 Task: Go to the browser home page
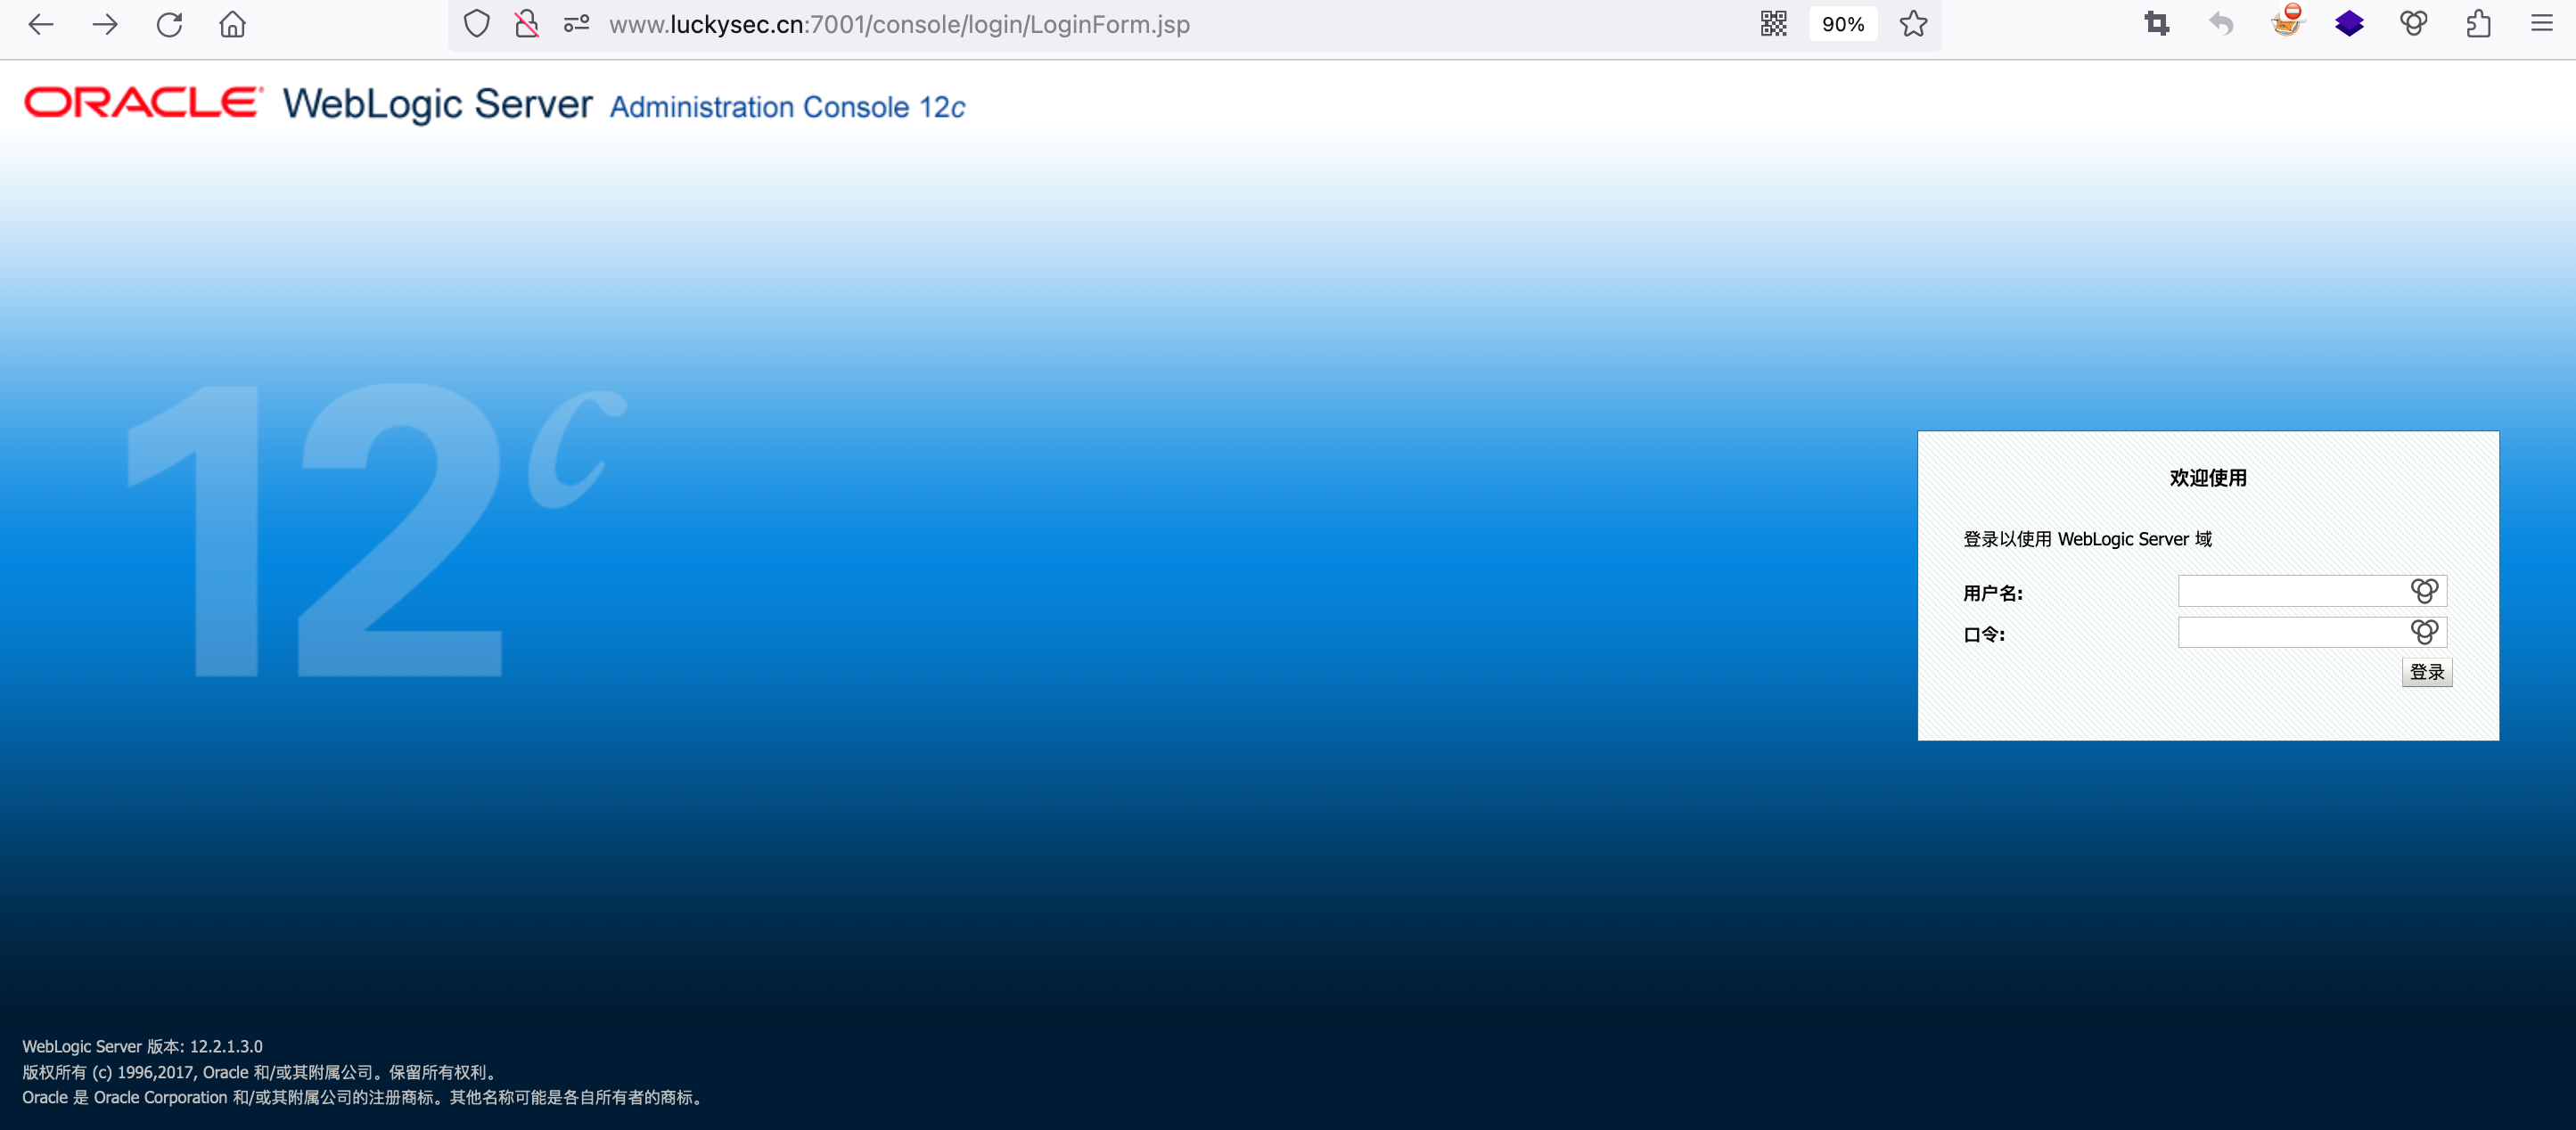[x=232, y=24]
